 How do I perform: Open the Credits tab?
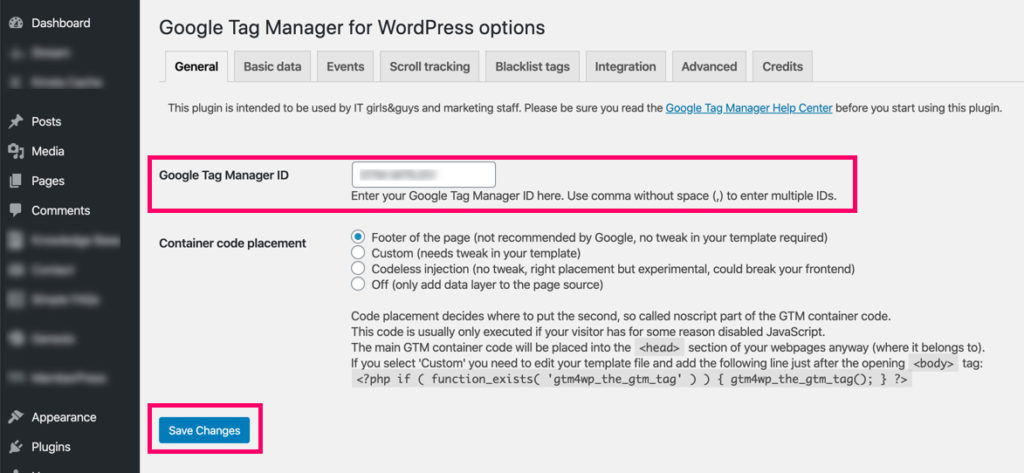[782, 67]
